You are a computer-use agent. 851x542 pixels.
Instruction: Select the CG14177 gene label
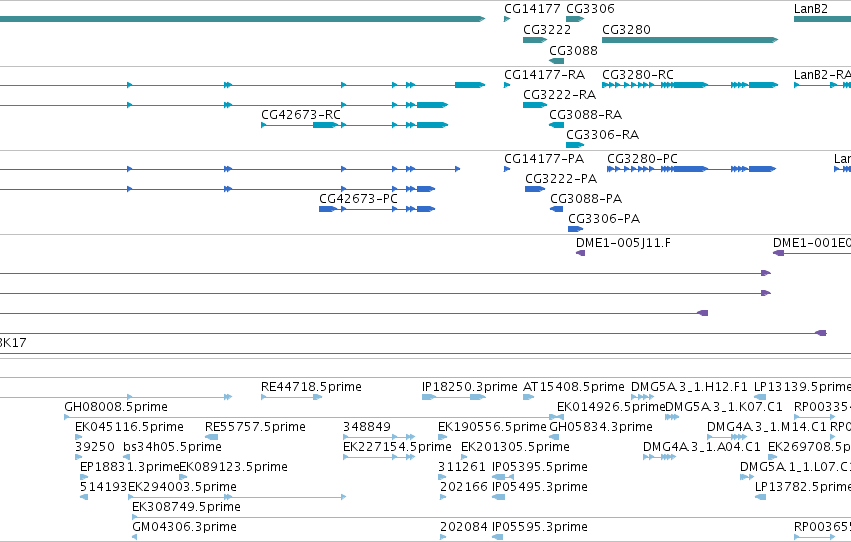point(532,9)
